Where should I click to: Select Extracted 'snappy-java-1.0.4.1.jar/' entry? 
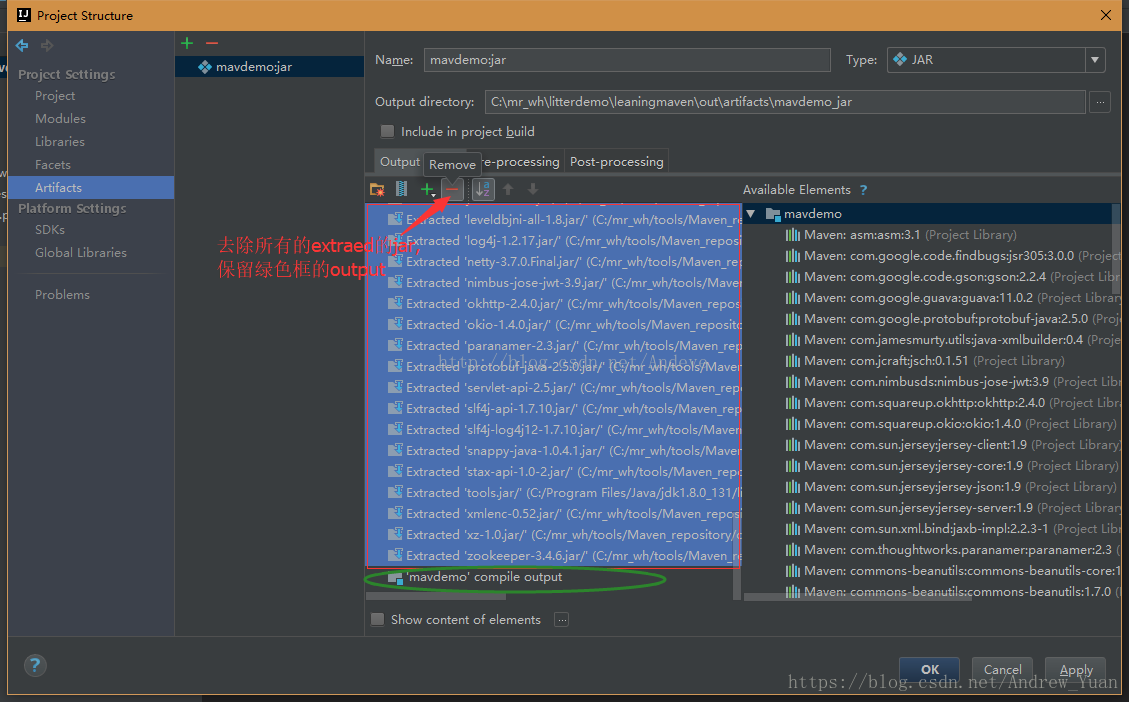554,451
